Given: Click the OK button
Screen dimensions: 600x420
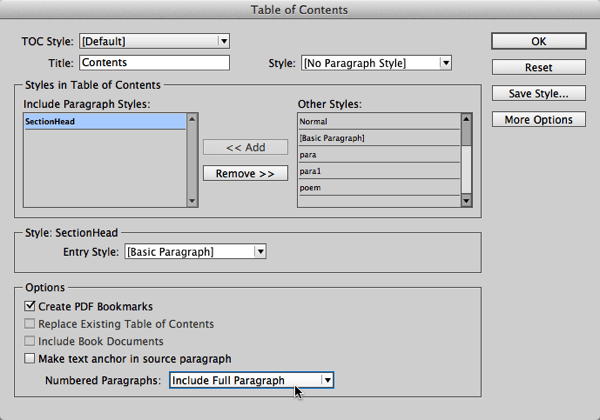Looking at the screenshot, I should (x=538, y=41).
